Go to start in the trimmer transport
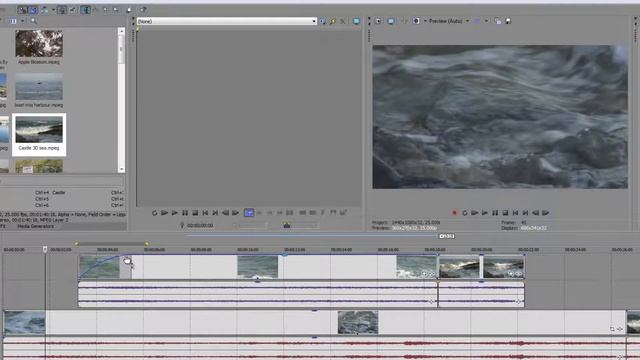Image resolution: width=640 pixels, height=360 pixels. (205, 213)
